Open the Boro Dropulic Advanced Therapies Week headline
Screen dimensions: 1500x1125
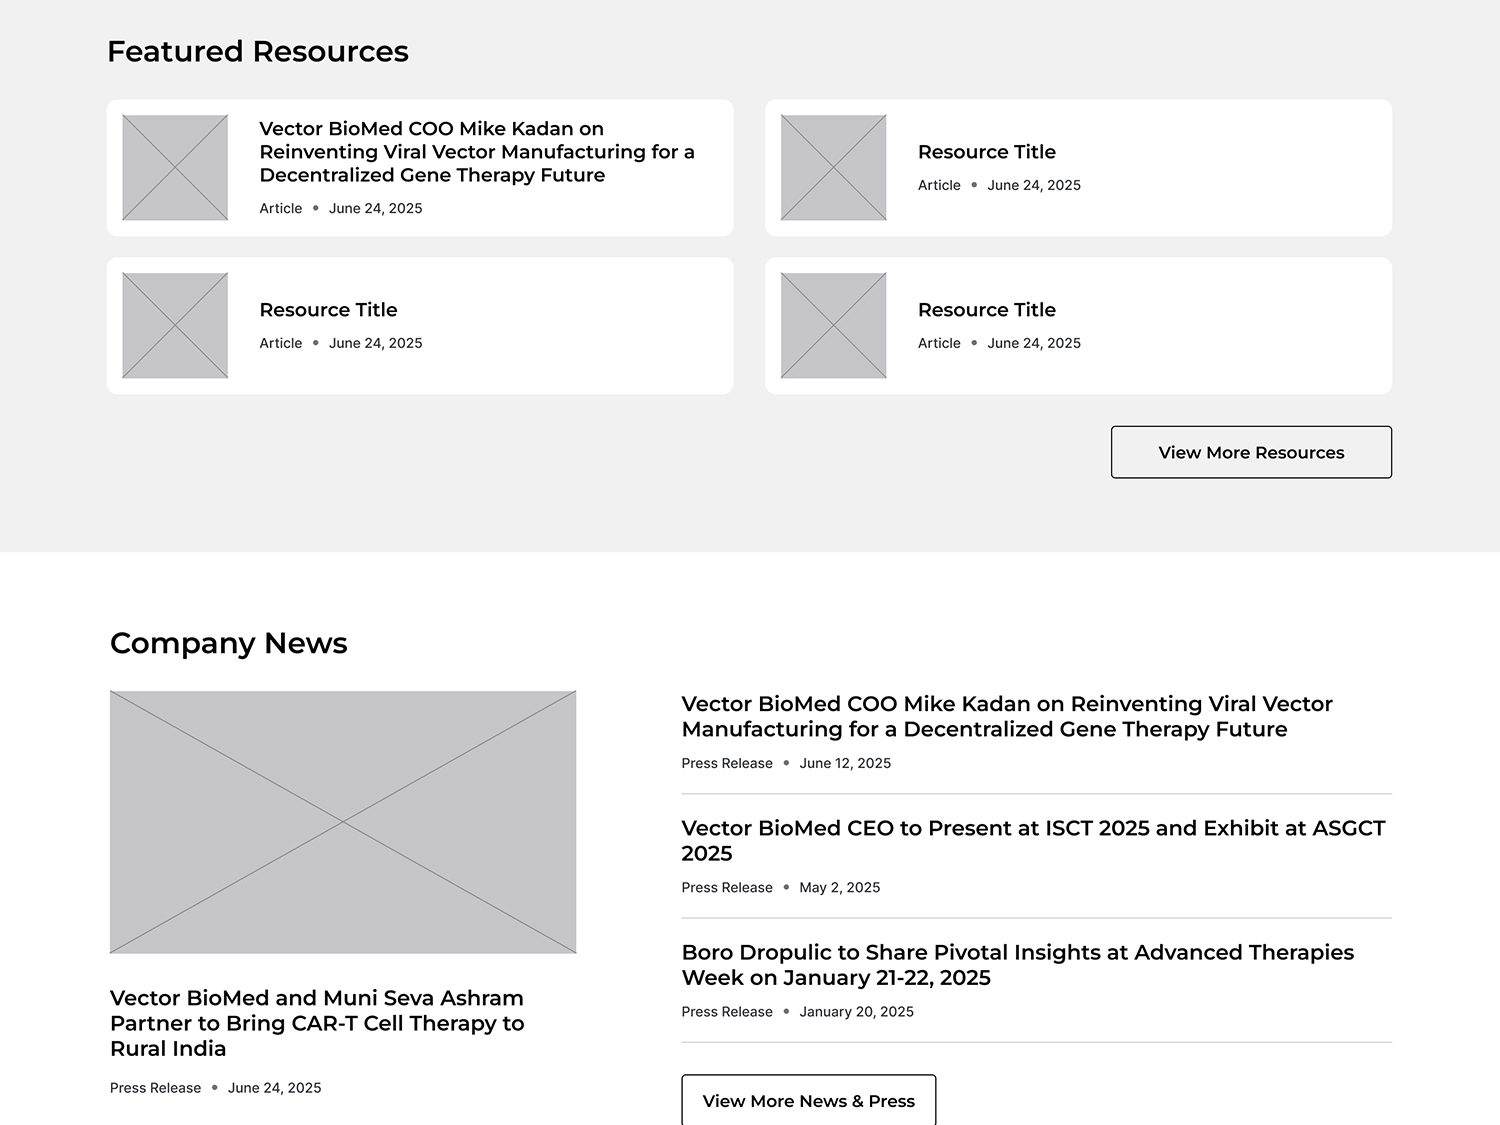pos(1017,965)
